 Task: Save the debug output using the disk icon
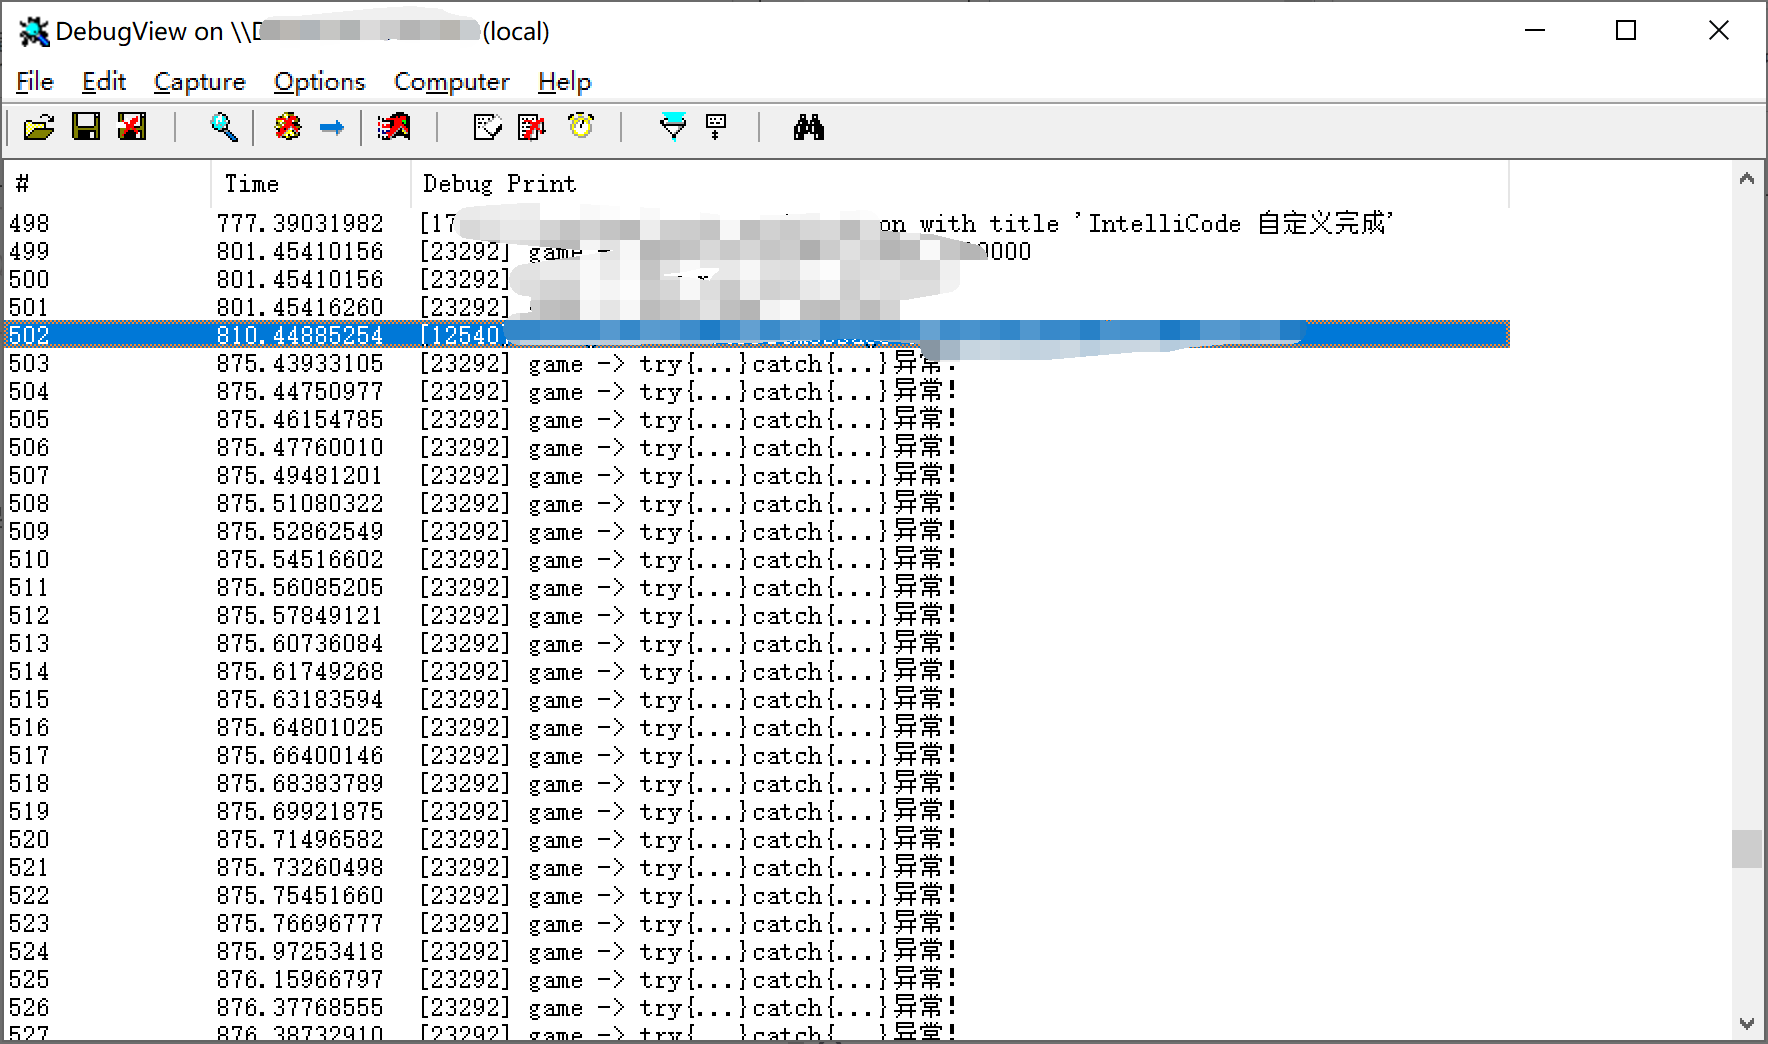point(87,127)
